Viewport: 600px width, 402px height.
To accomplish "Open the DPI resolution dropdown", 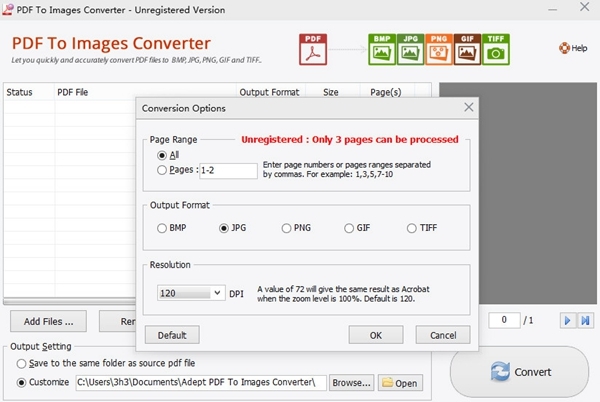I will [x=217, y=293].
